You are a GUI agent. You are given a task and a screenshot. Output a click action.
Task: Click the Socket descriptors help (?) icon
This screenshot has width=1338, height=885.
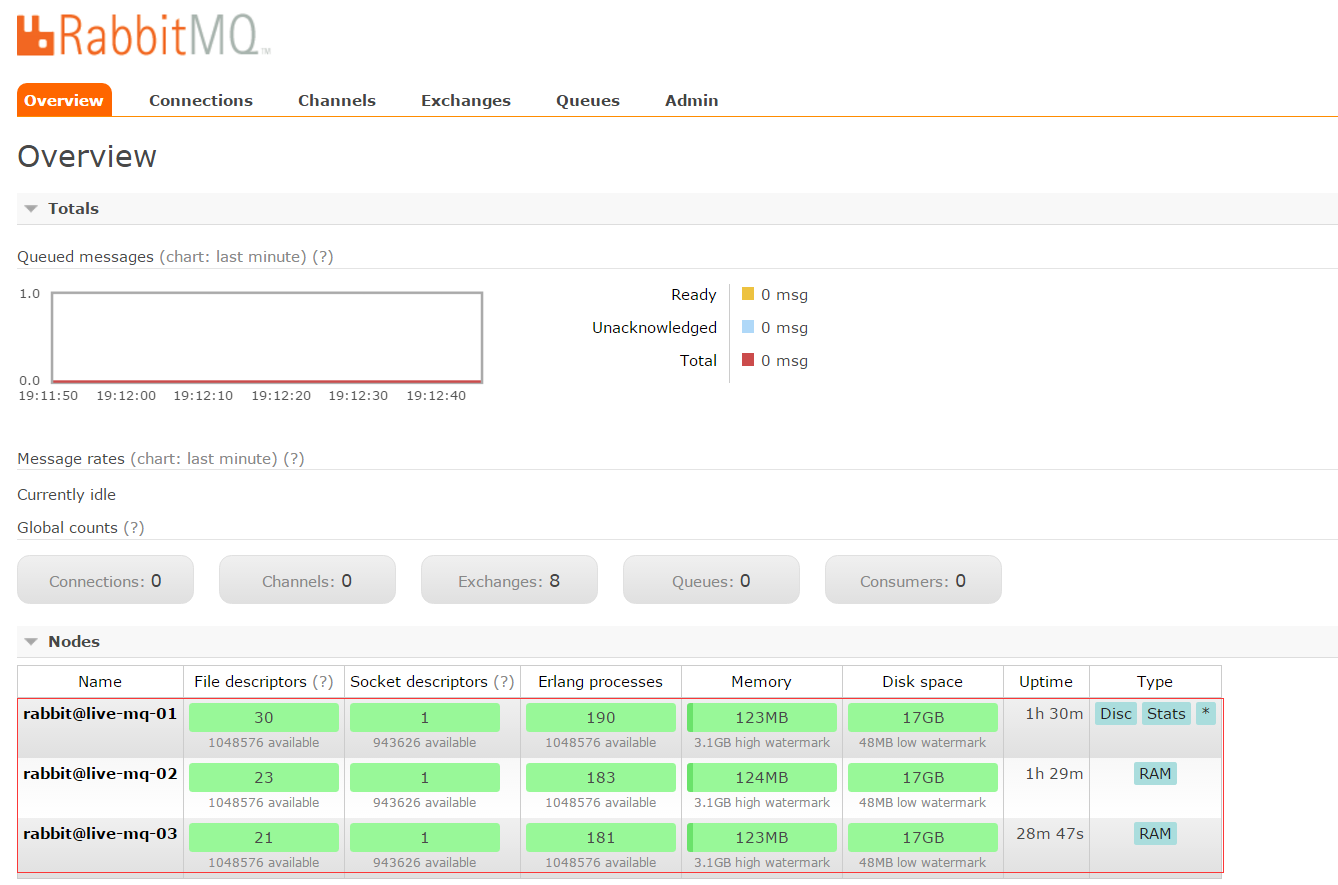click(x=507, y=681)
